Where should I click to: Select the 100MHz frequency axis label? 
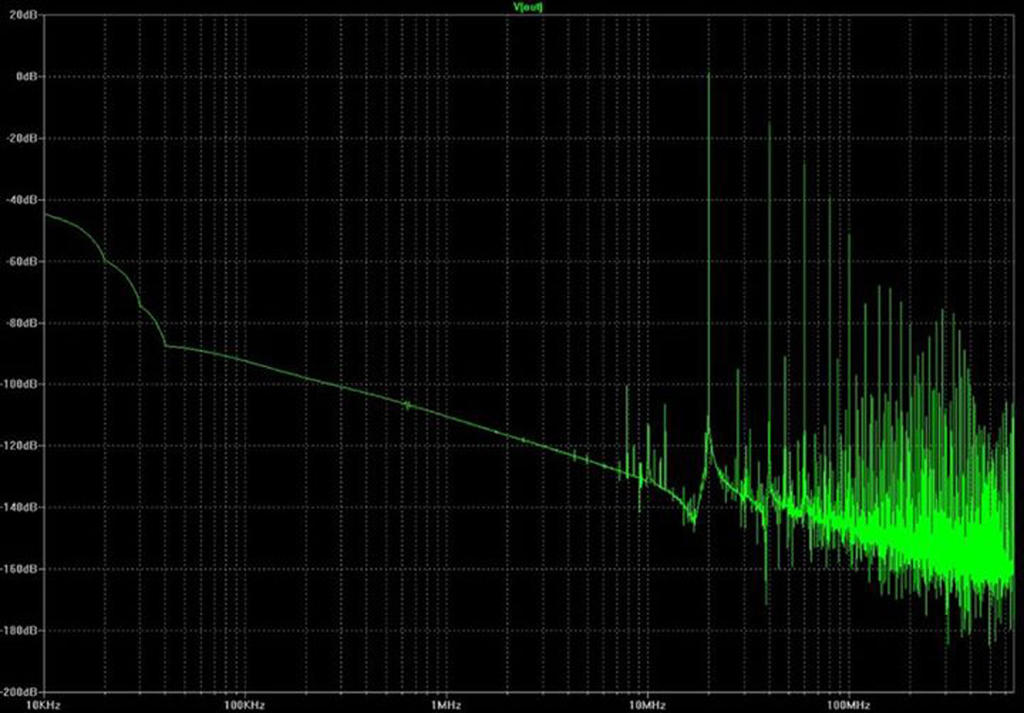[850, 704]
